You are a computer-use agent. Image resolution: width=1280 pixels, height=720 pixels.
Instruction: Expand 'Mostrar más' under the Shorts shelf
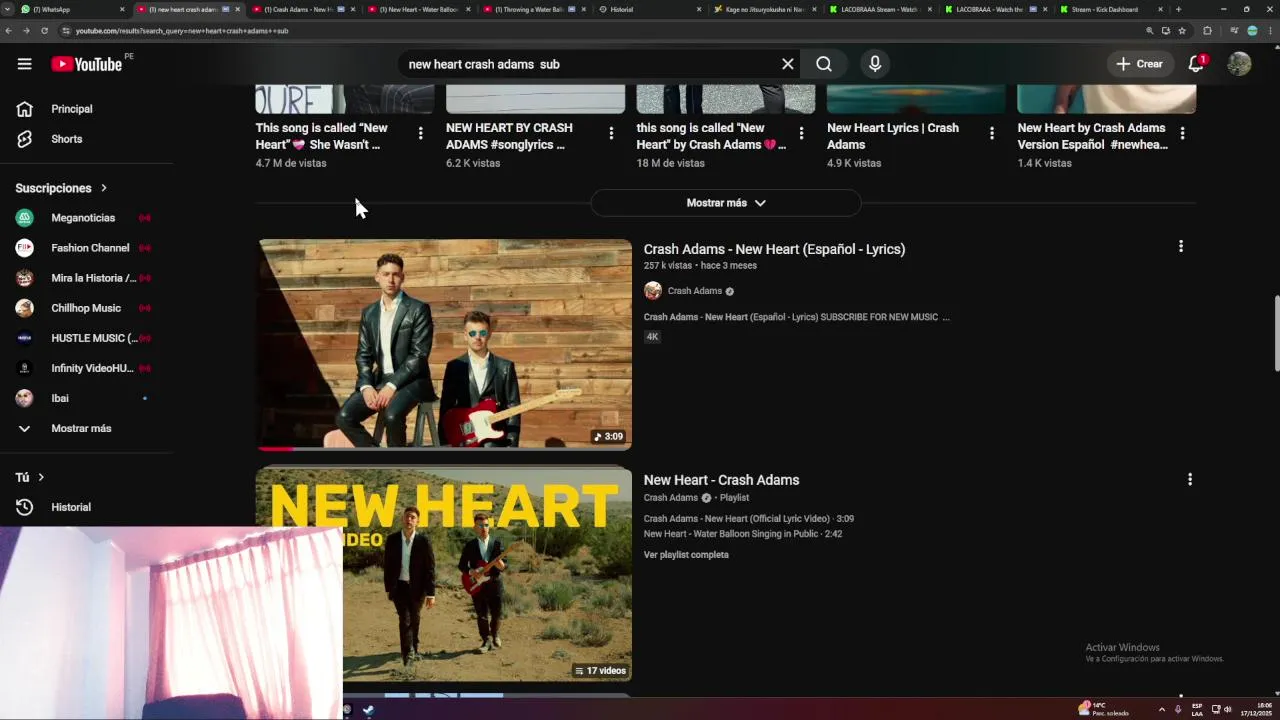pyautogui.click(x=726, y=203)
